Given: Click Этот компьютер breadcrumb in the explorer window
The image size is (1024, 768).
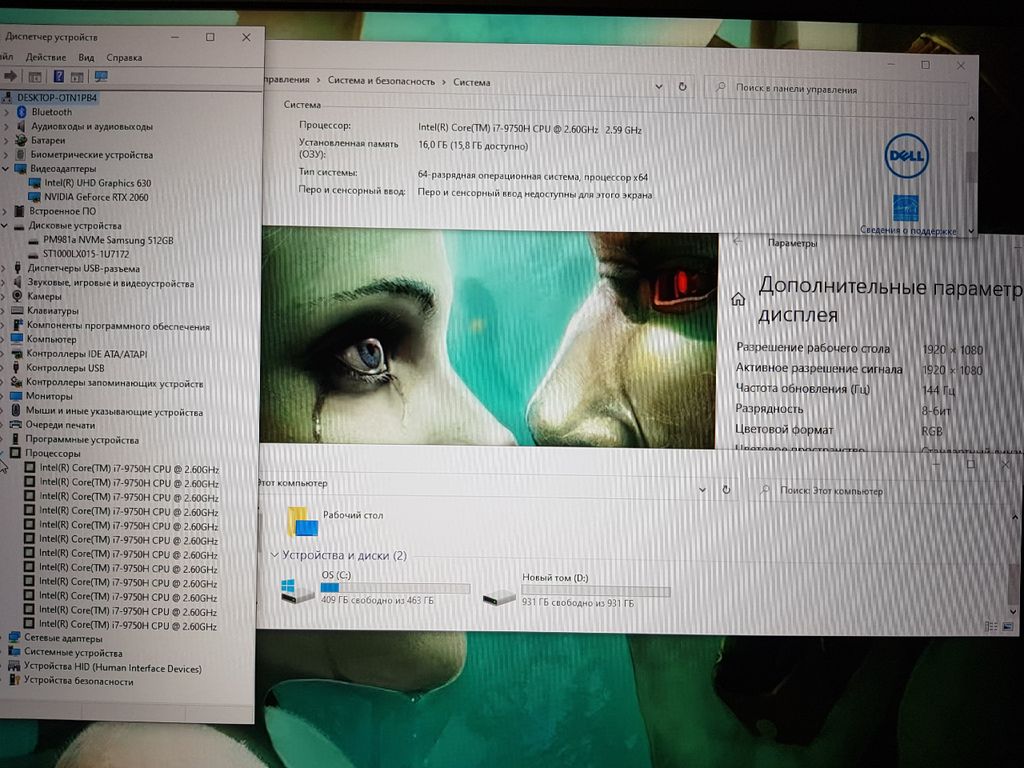Looking at the screenshot, I should coord(292,483).
